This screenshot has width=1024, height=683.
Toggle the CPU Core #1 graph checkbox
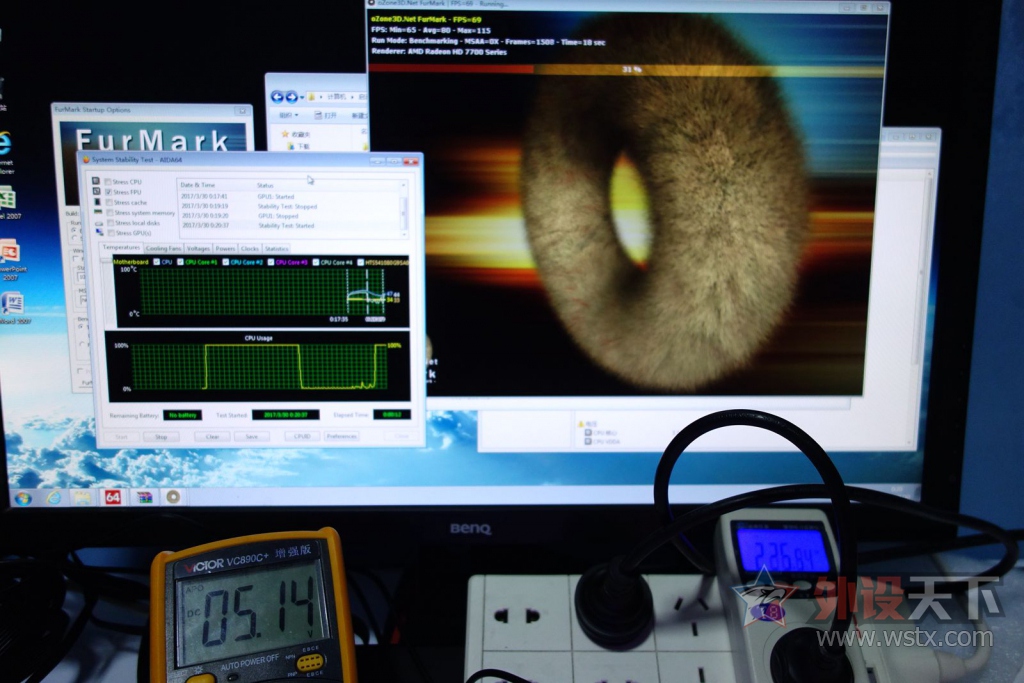[x=180, y=262]
